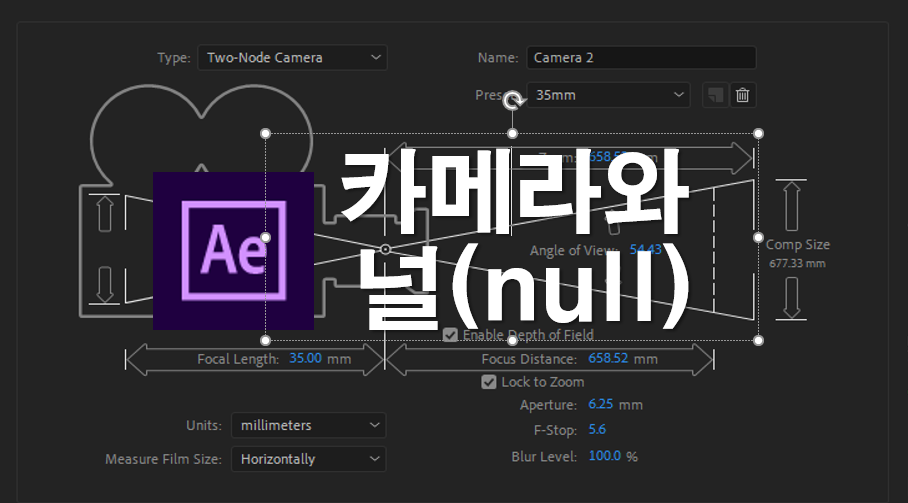Select Angle of View value 54.43
The width and height of the screenshot is (908, 503).
click(x=646, y=249)
